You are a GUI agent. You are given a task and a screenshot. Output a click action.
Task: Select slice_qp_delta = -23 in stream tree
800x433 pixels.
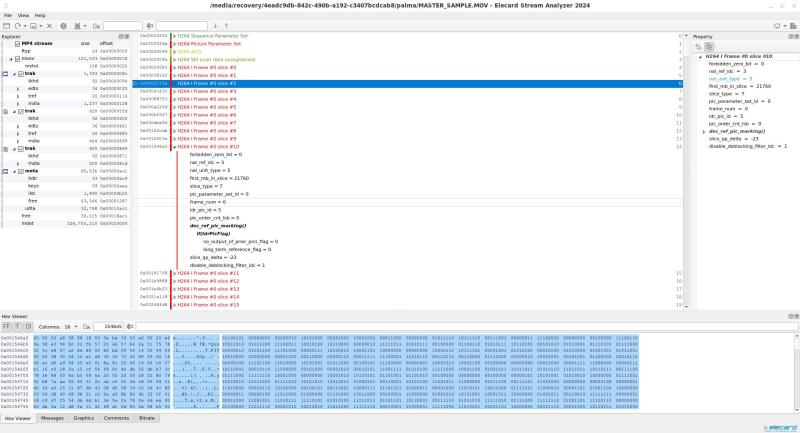click(x=213, y=258)
